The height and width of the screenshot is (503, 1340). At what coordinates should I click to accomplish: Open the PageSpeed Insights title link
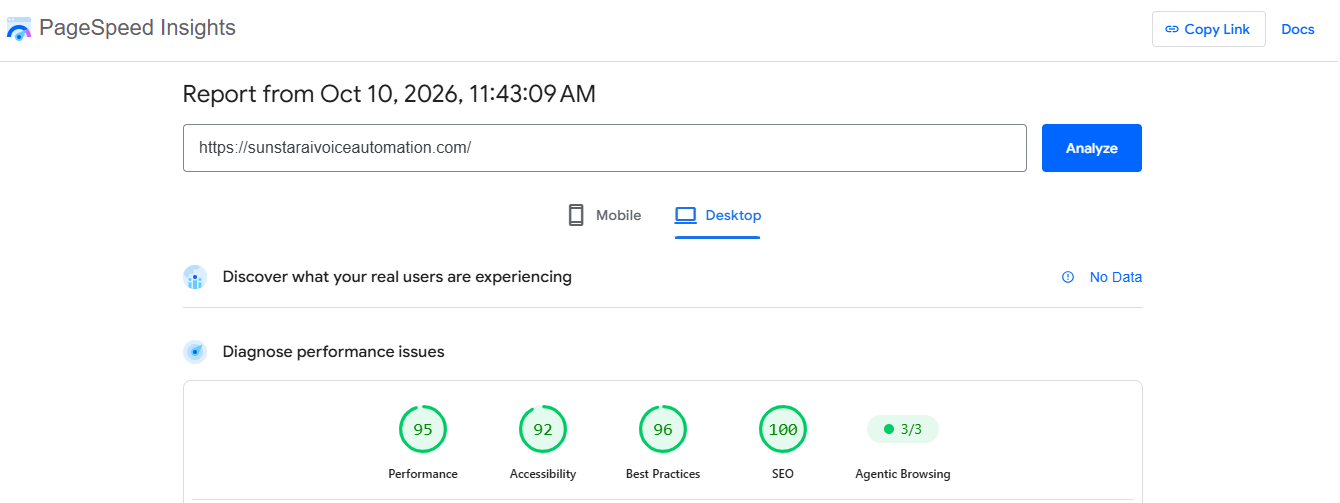coord(137,28)
